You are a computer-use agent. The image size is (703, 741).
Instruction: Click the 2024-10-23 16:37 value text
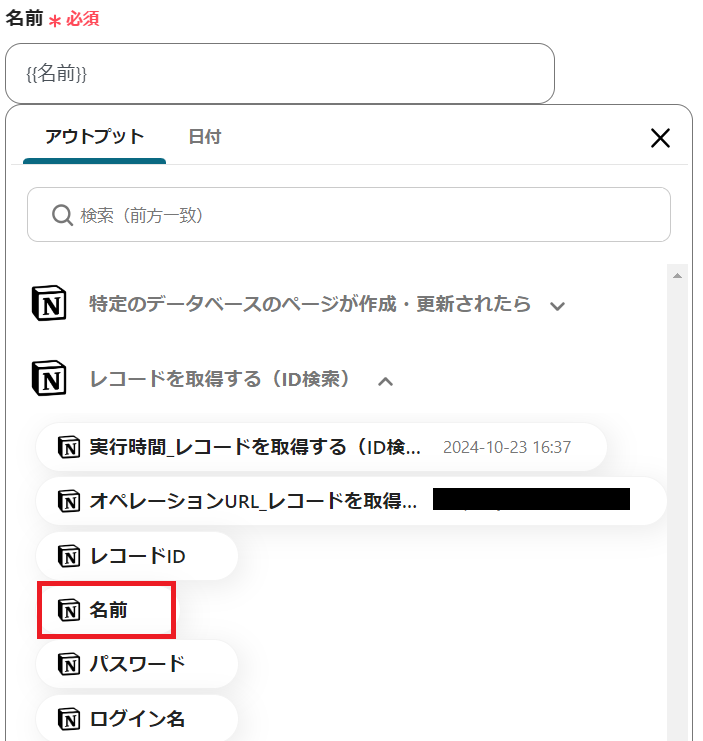[x=507, y=447]
